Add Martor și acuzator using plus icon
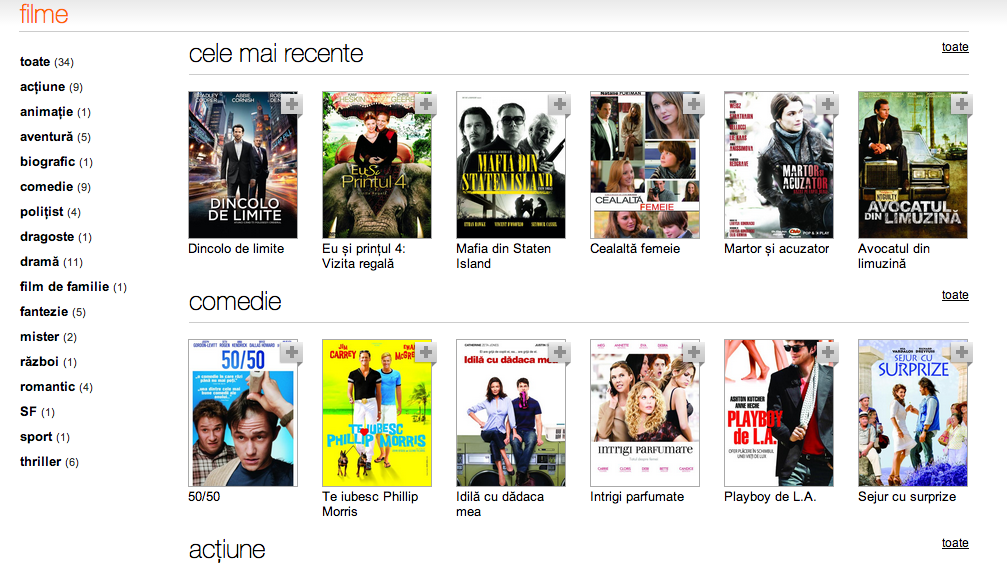The image size is (1007, 565). pos(828,104)
